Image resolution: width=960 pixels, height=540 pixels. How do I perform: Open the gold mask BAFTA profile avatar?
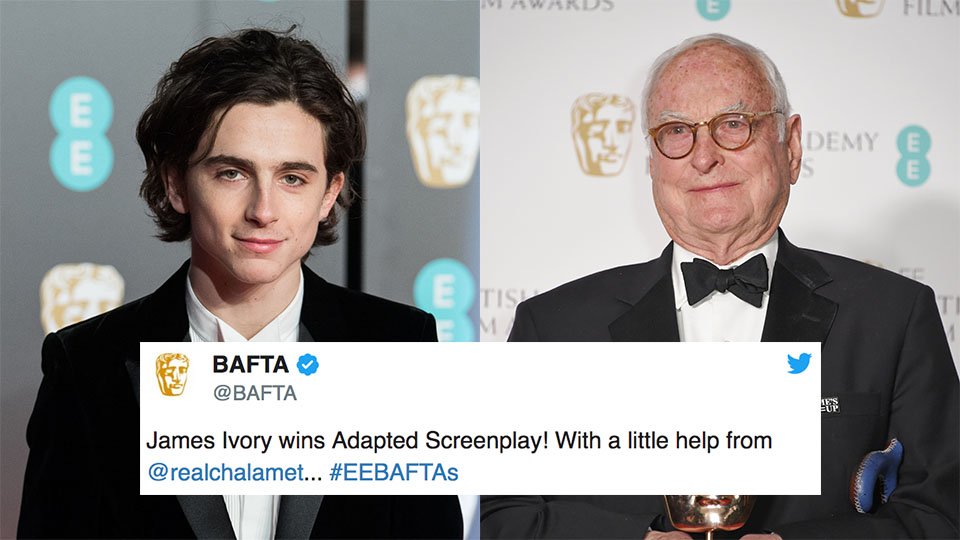click(x=172, y=374)
